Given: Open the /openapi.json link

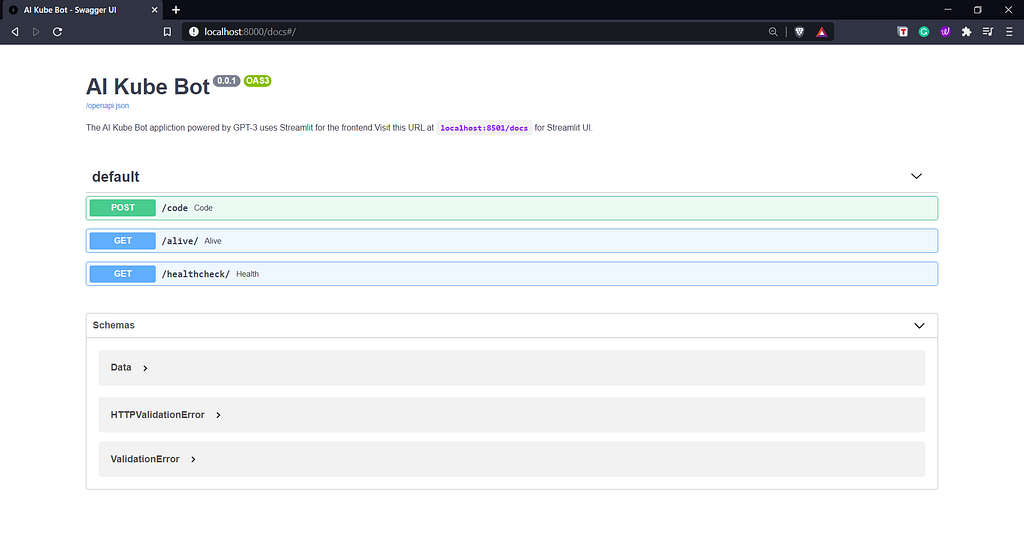Looking at the screenshot, I should [107, 106].
